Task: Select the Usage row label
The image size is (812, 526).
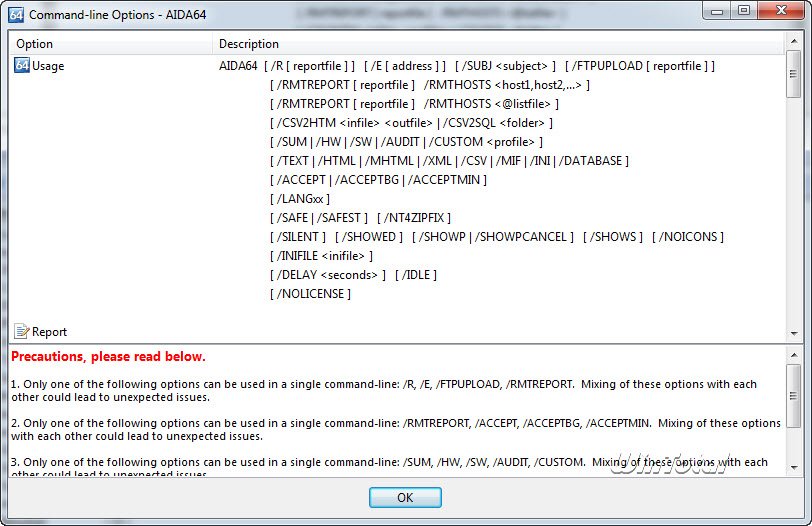Action: pos(48,66)
